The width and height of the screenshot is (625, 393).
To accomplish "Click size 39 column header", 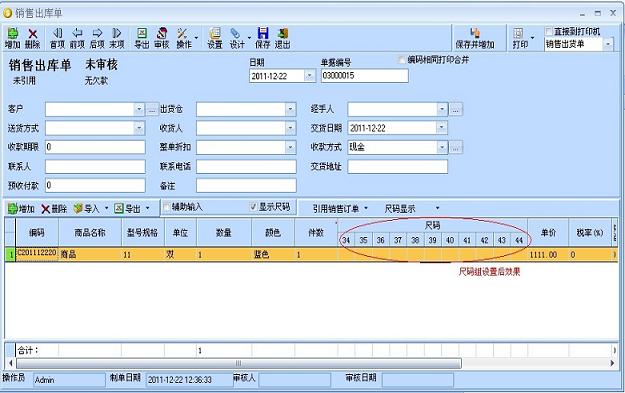I will [432, 240].
